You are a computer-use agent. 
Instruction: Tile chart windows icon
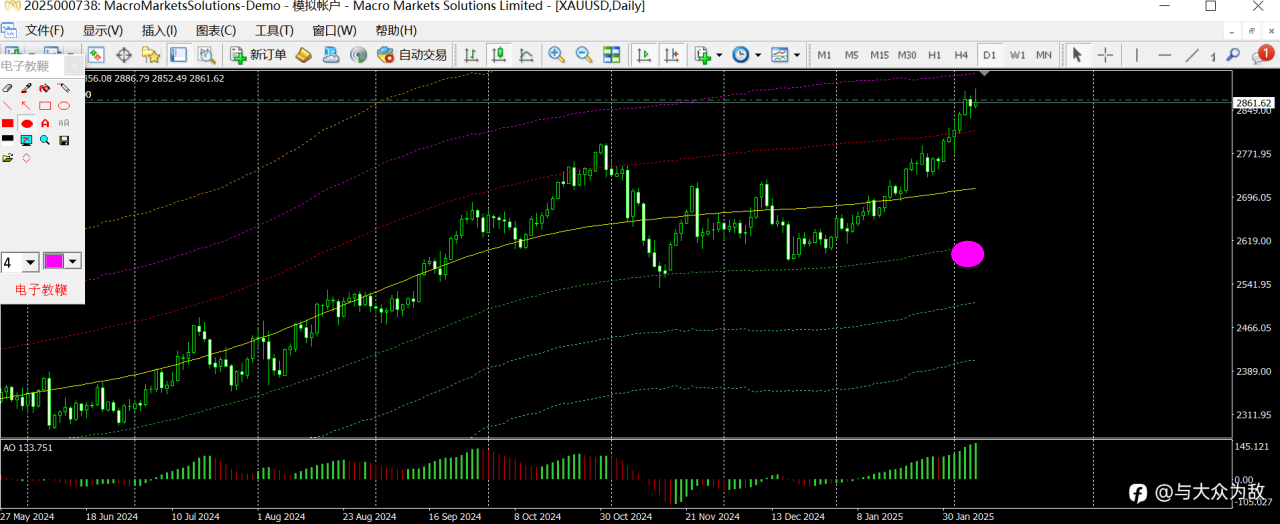(x=611, y=55)
